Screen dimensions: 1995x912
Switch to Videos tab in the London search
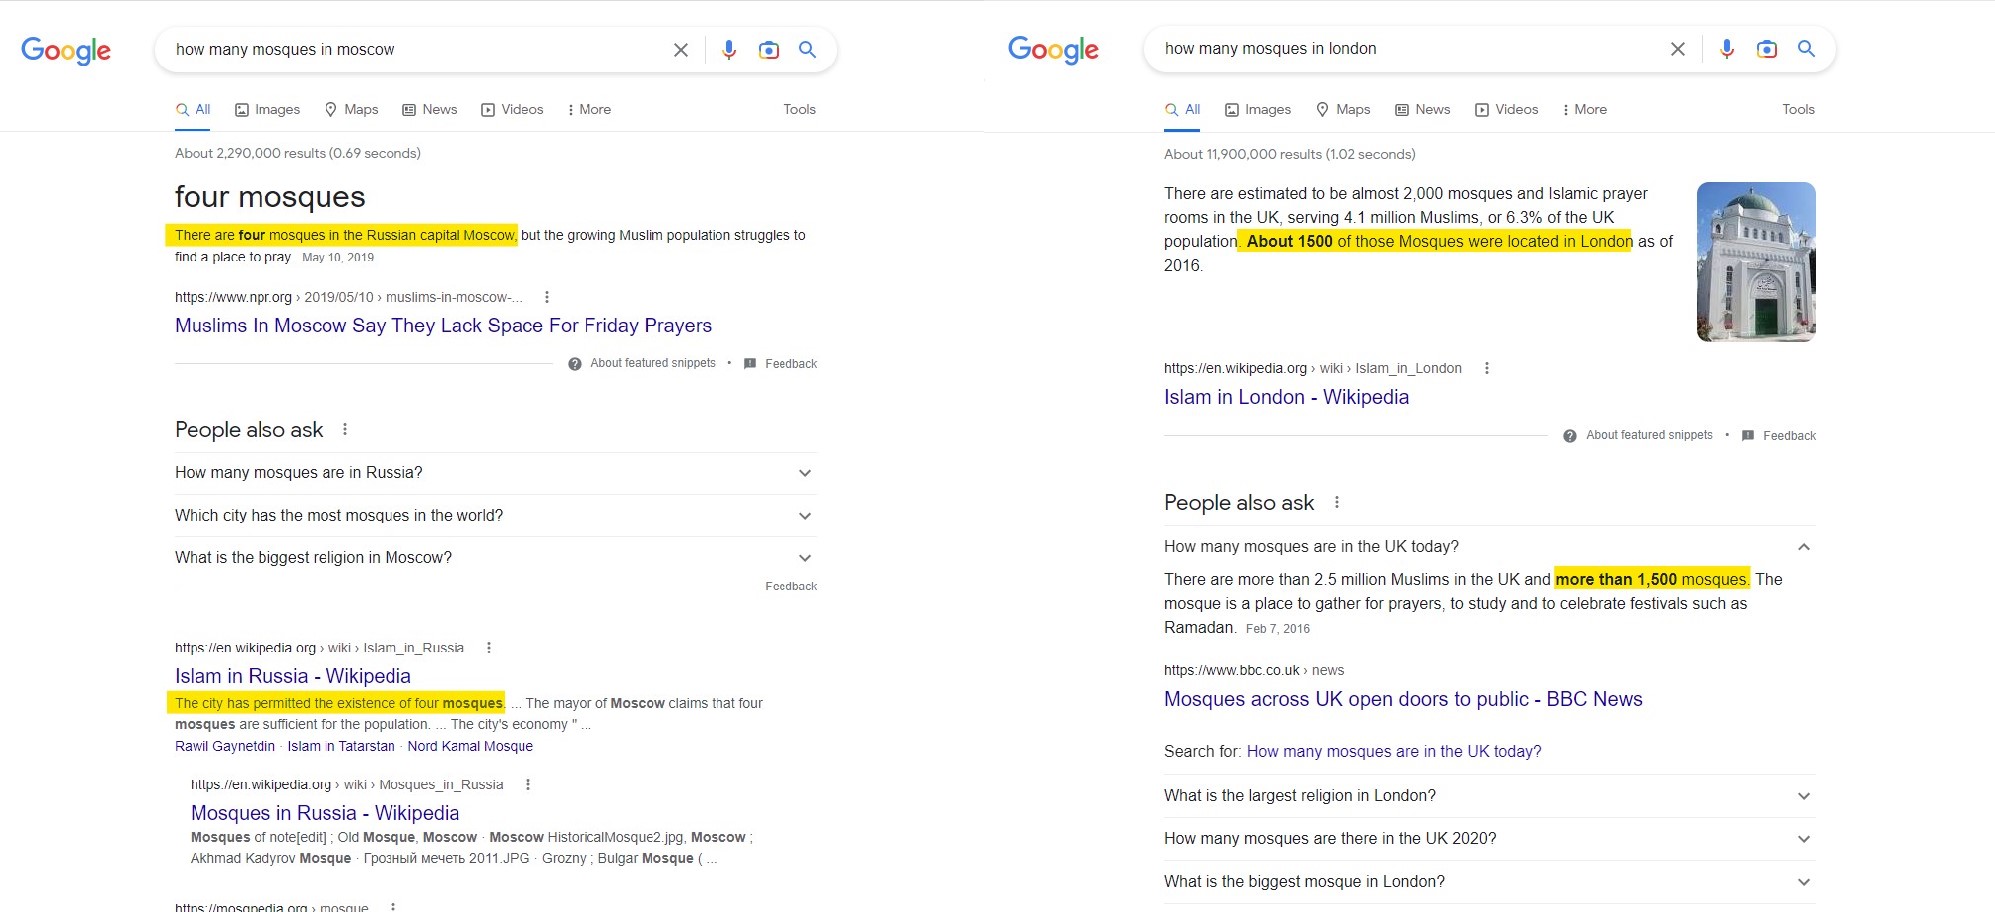pyautogui.click(x=1507, y=110)
